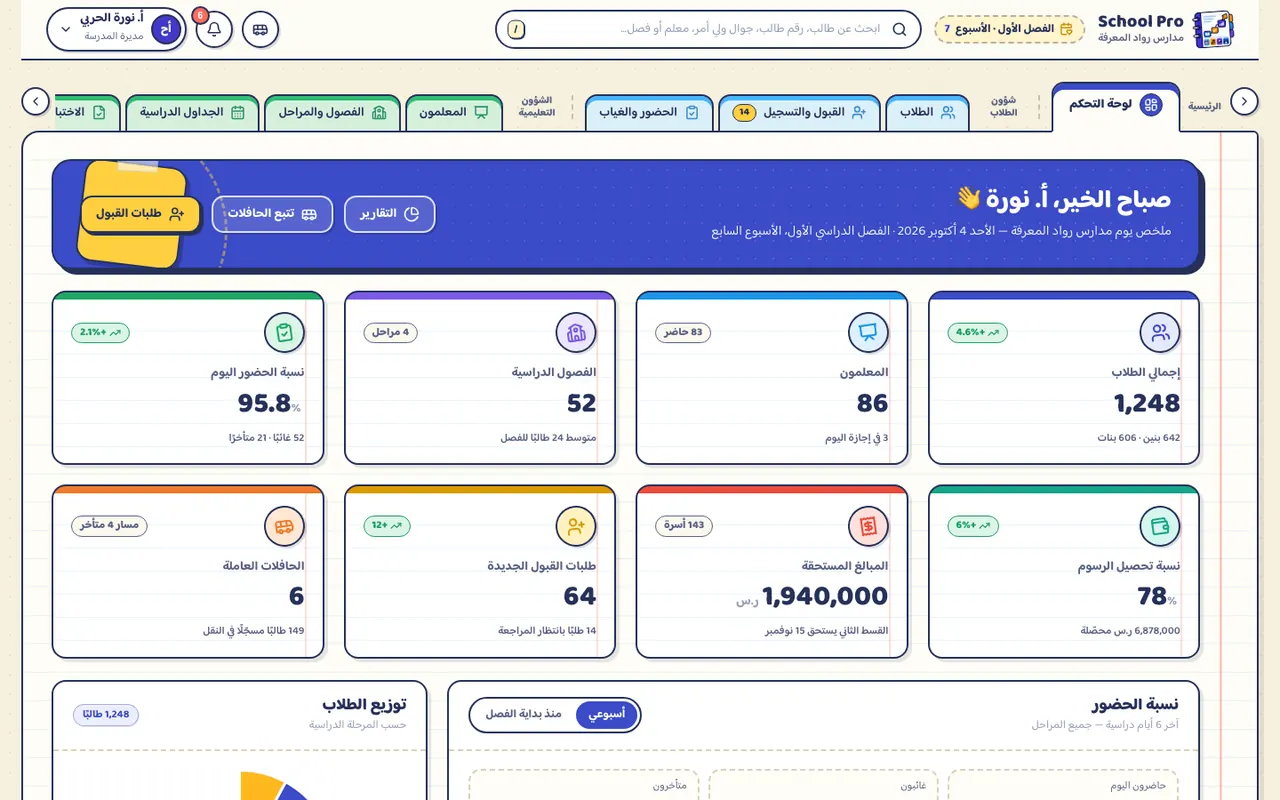The width and height of the screenshot is (1280, 800).
Task: Click the نسبة الحضور chart heading
Action: point(1135,704)
